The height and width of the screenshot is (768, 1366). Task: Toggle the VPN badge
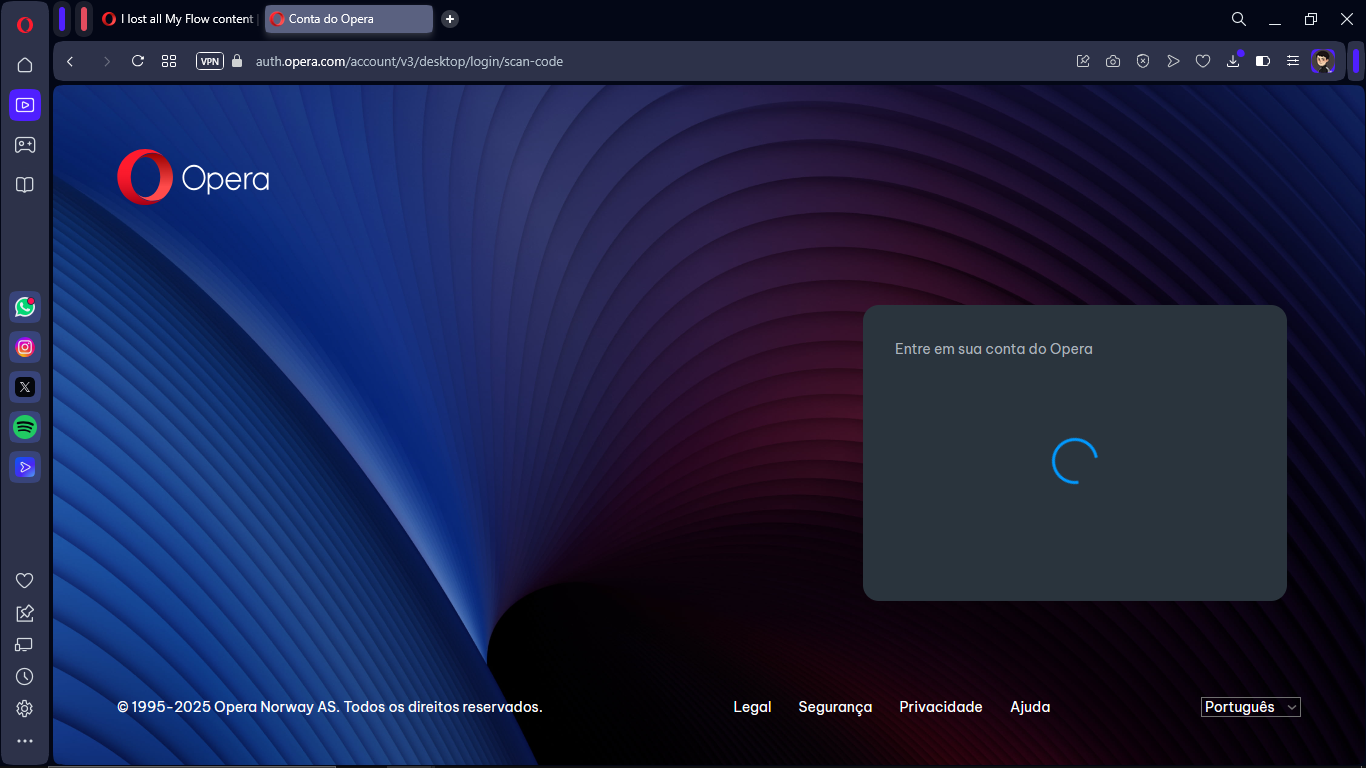click(x=210, y=61)
